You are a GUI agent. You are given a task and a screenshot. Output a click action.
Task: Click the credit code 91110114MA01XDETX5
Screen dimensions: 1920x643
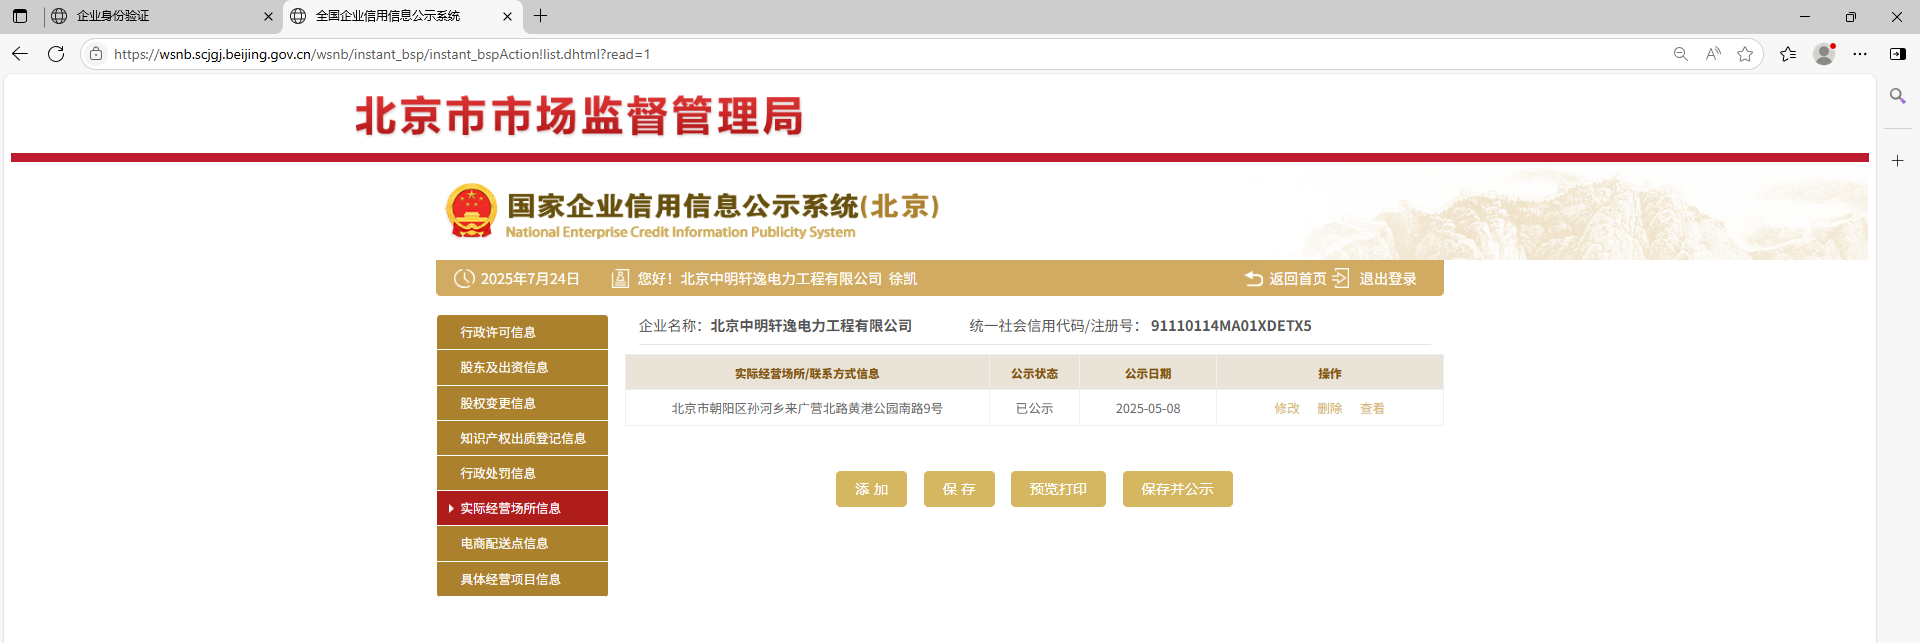point(1231,326)
